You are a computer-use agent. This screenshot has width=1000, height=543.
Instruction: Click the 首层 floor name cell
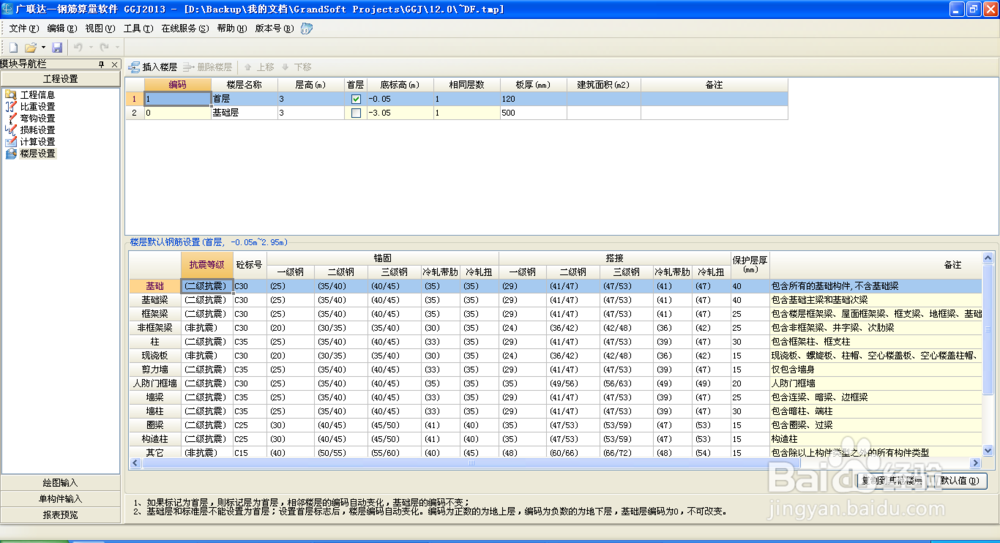pyautogui.click(x=244, y=99)
